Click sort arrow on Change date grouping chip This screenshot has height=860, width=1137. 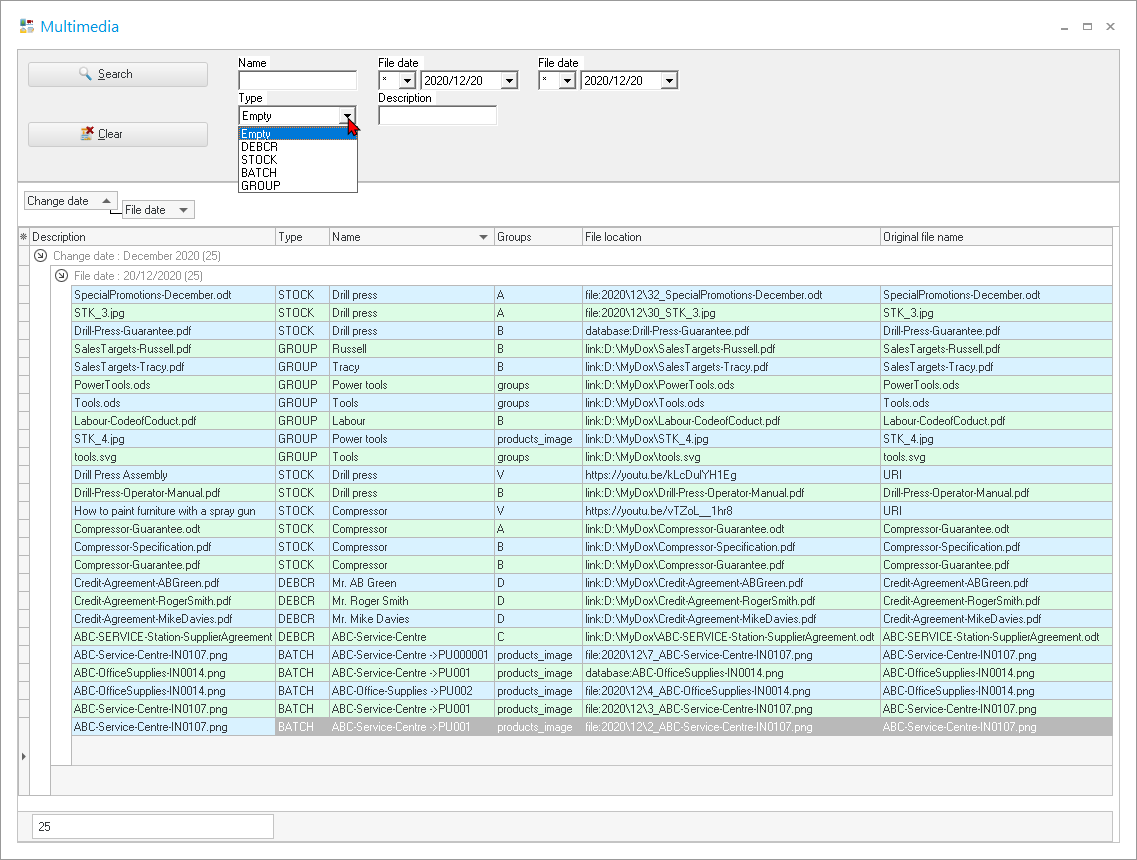coord(106,201)
